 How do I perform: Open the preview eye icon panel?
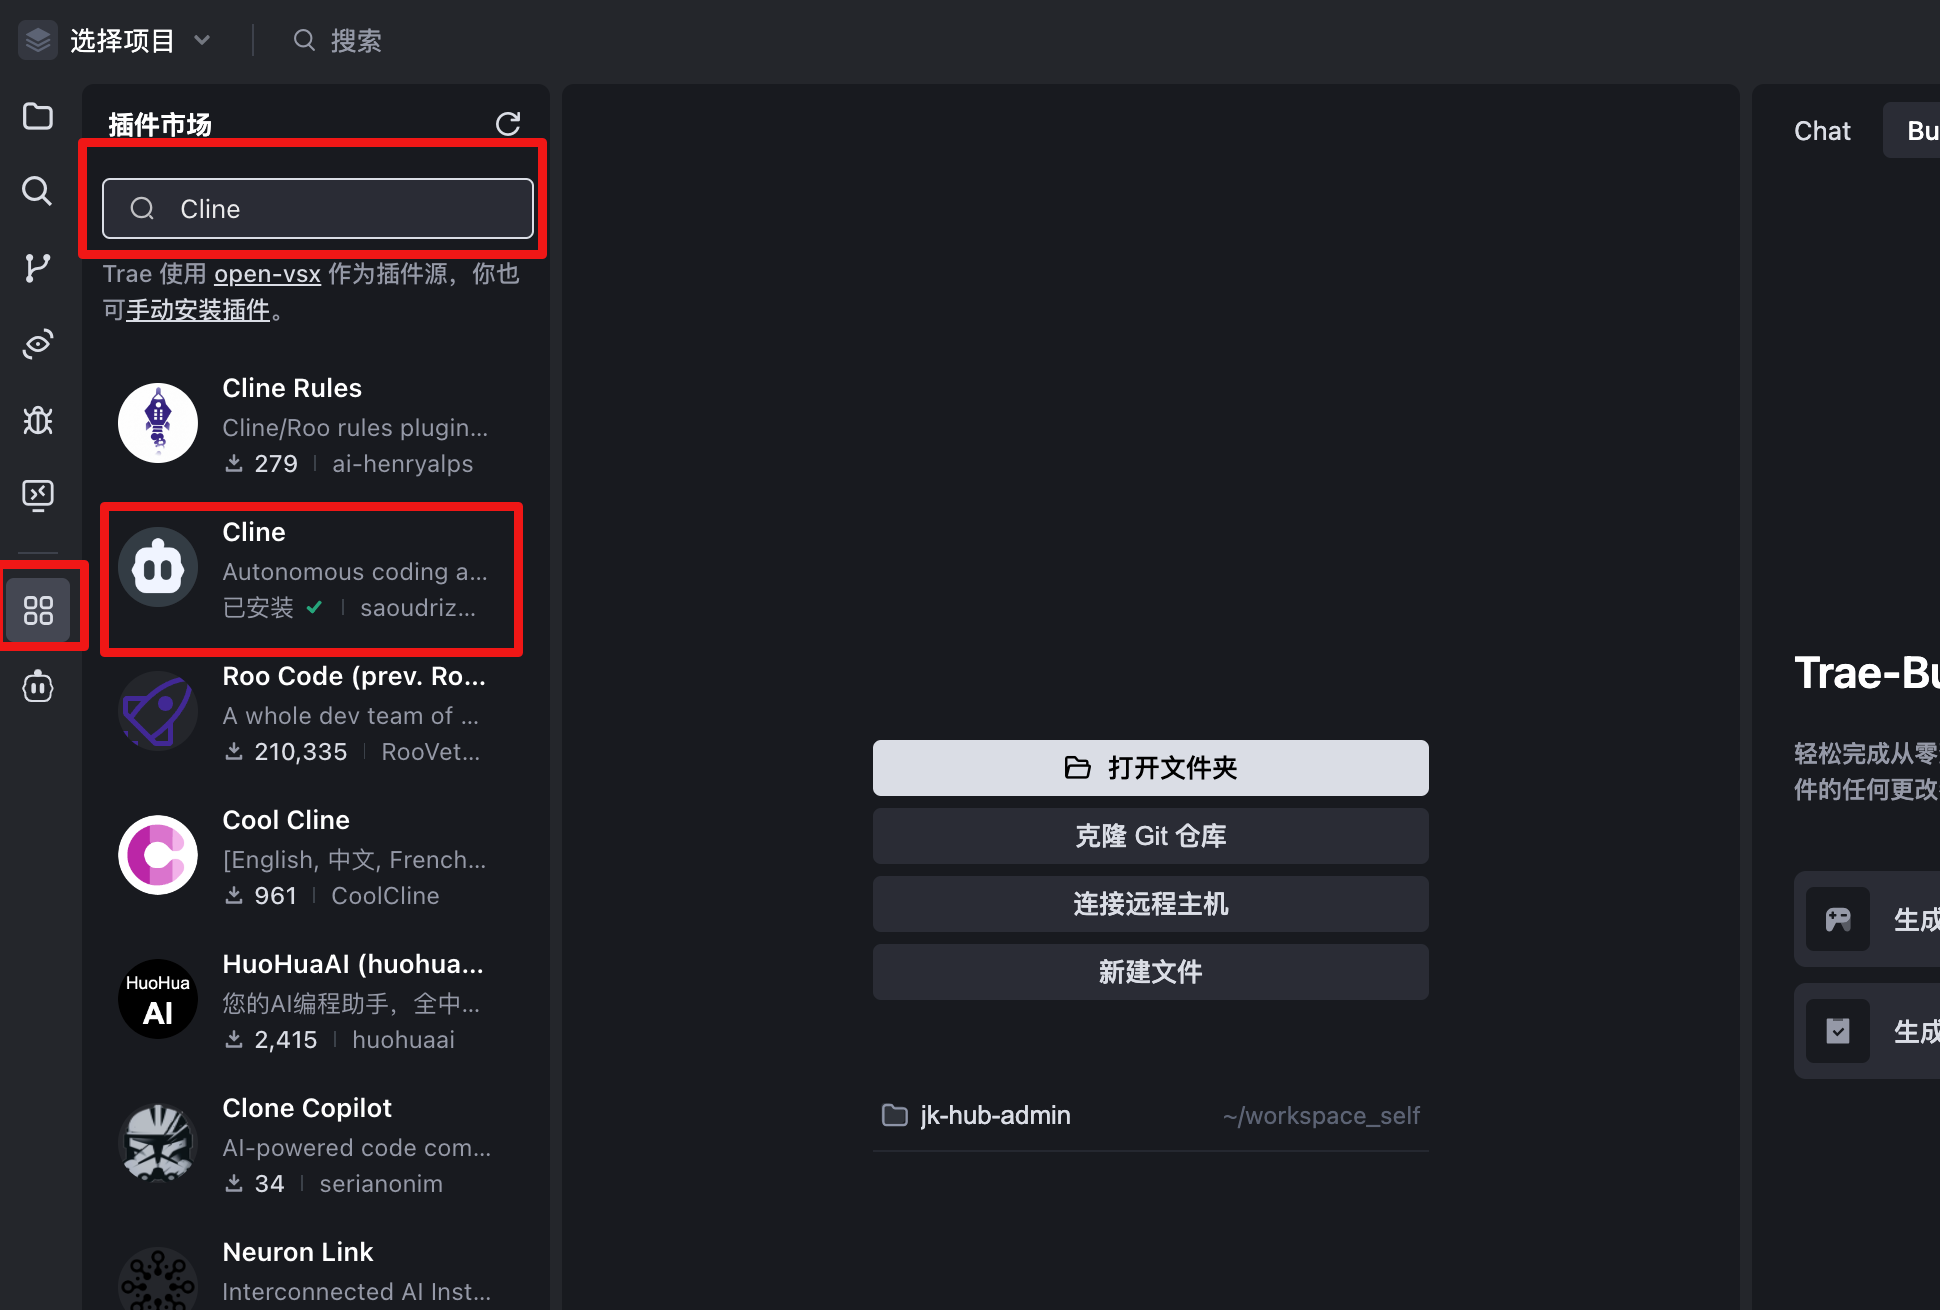point(37,343)
